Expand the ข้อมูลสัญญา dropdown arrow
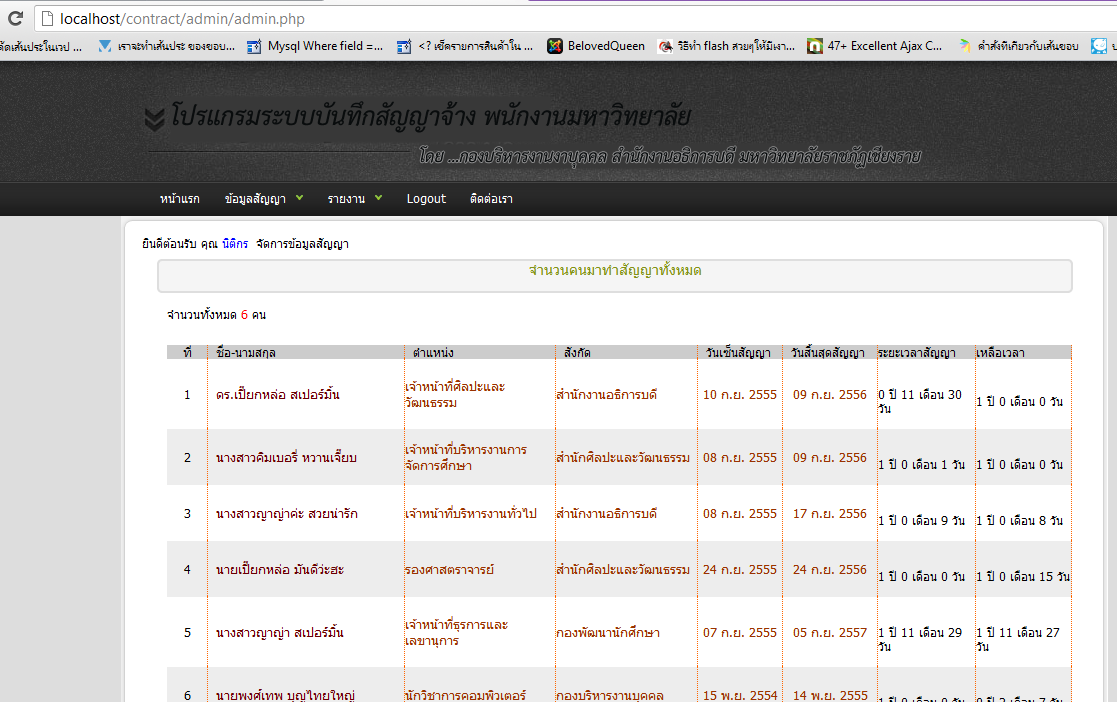 (299, 197)
